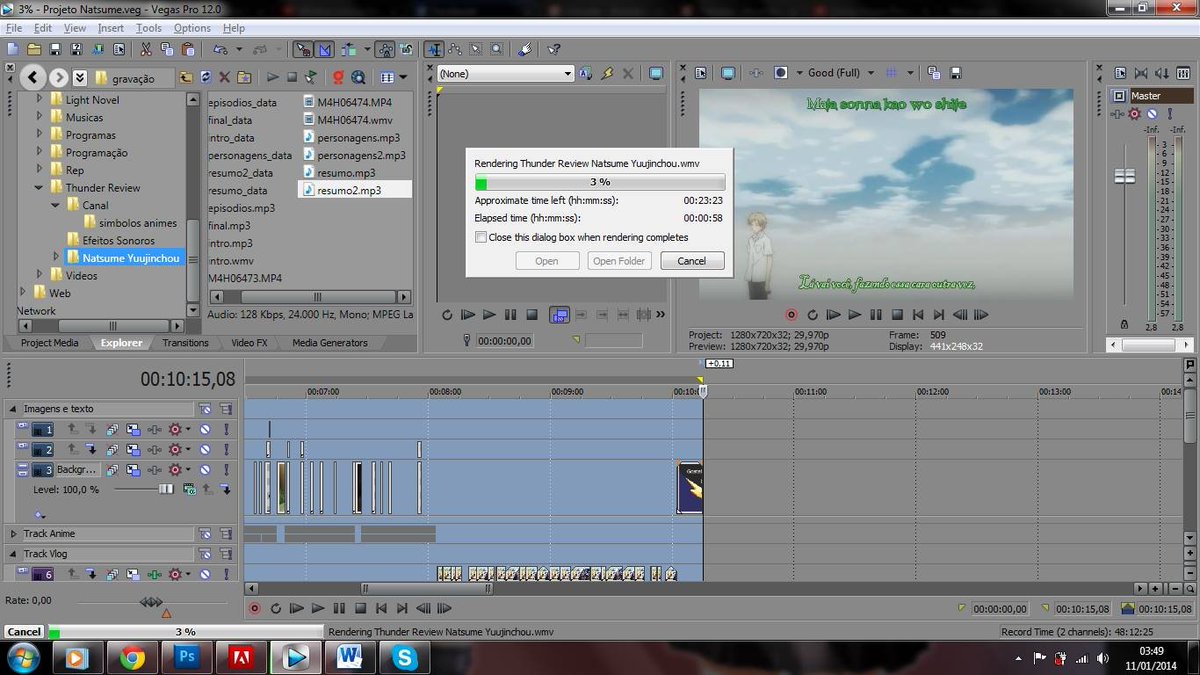Screen dimensions: 1200x675
Task: Select the Zoom edit tool magnifier
Action: tap(496, 48)
